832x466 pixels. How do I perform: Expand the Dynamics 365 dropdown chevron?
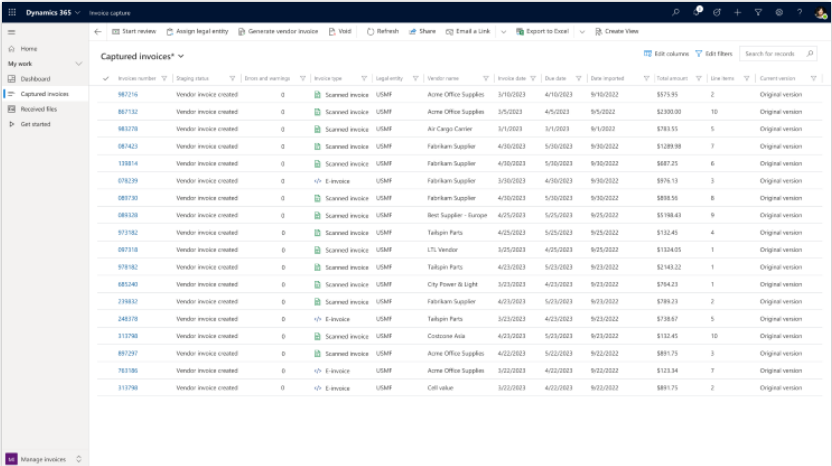tap(78, 13)
